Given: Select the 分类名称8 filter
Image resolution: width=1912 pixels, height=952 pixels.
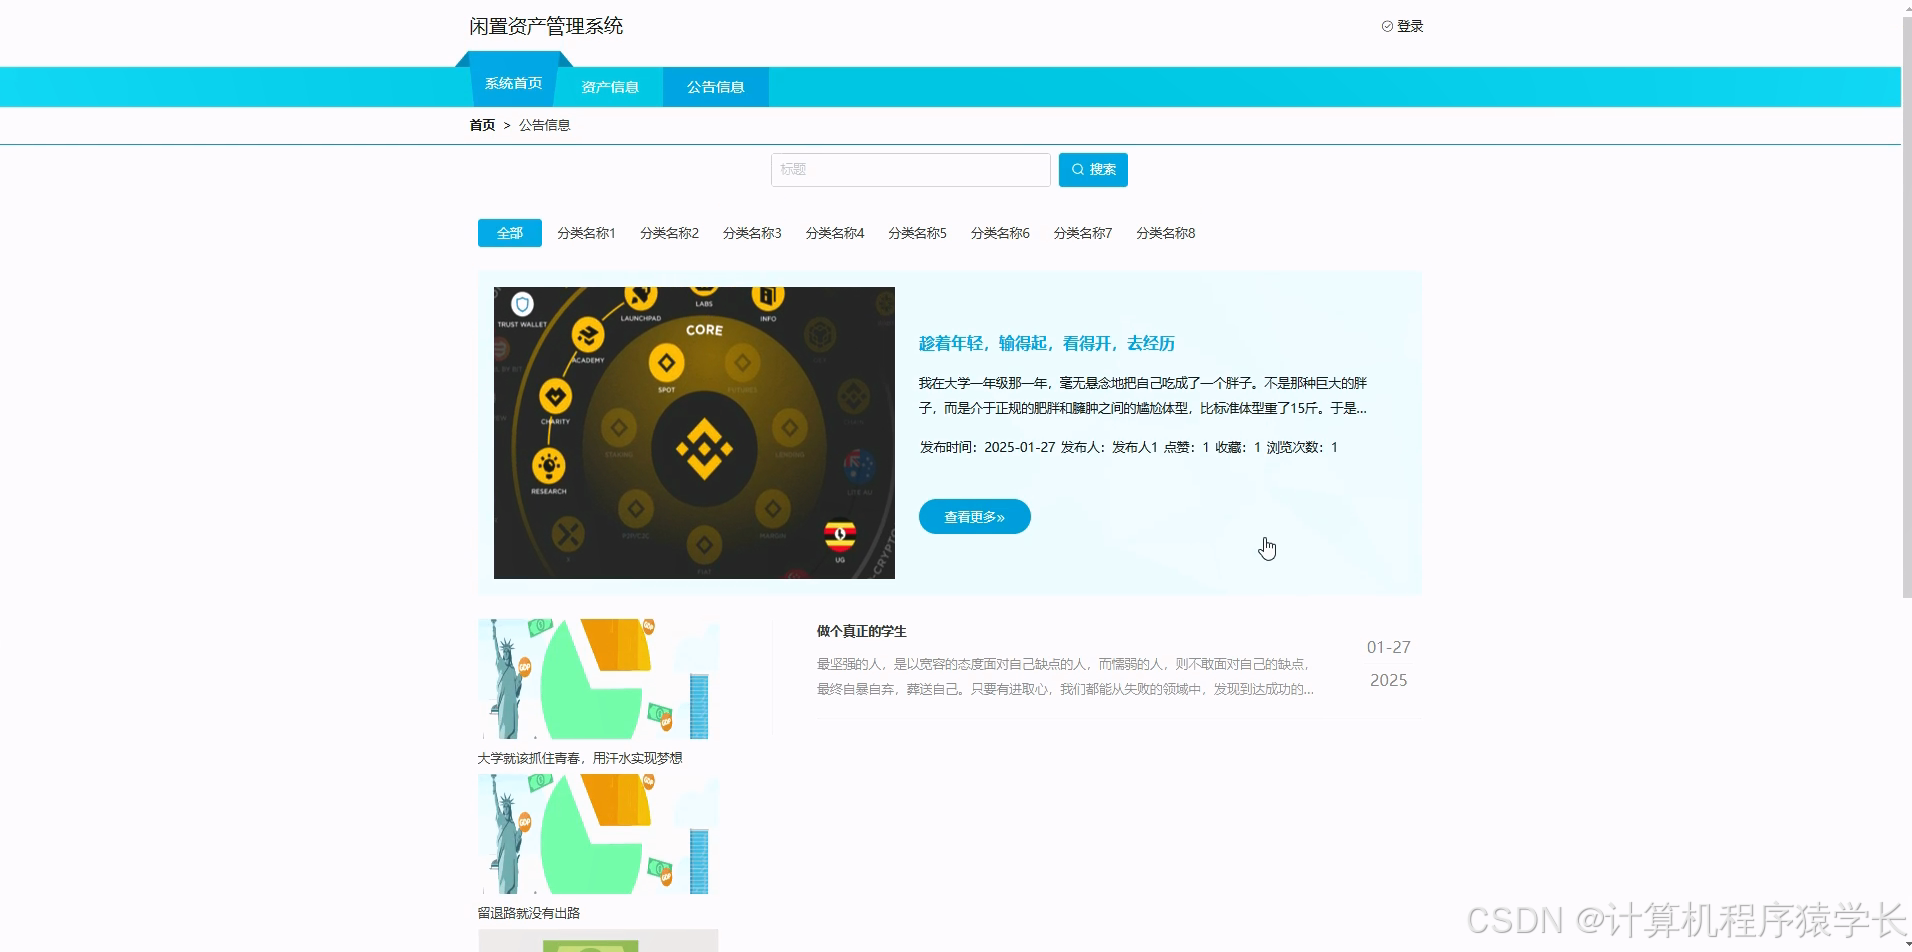Looking at the screenshot, I should coord(1164,232).
